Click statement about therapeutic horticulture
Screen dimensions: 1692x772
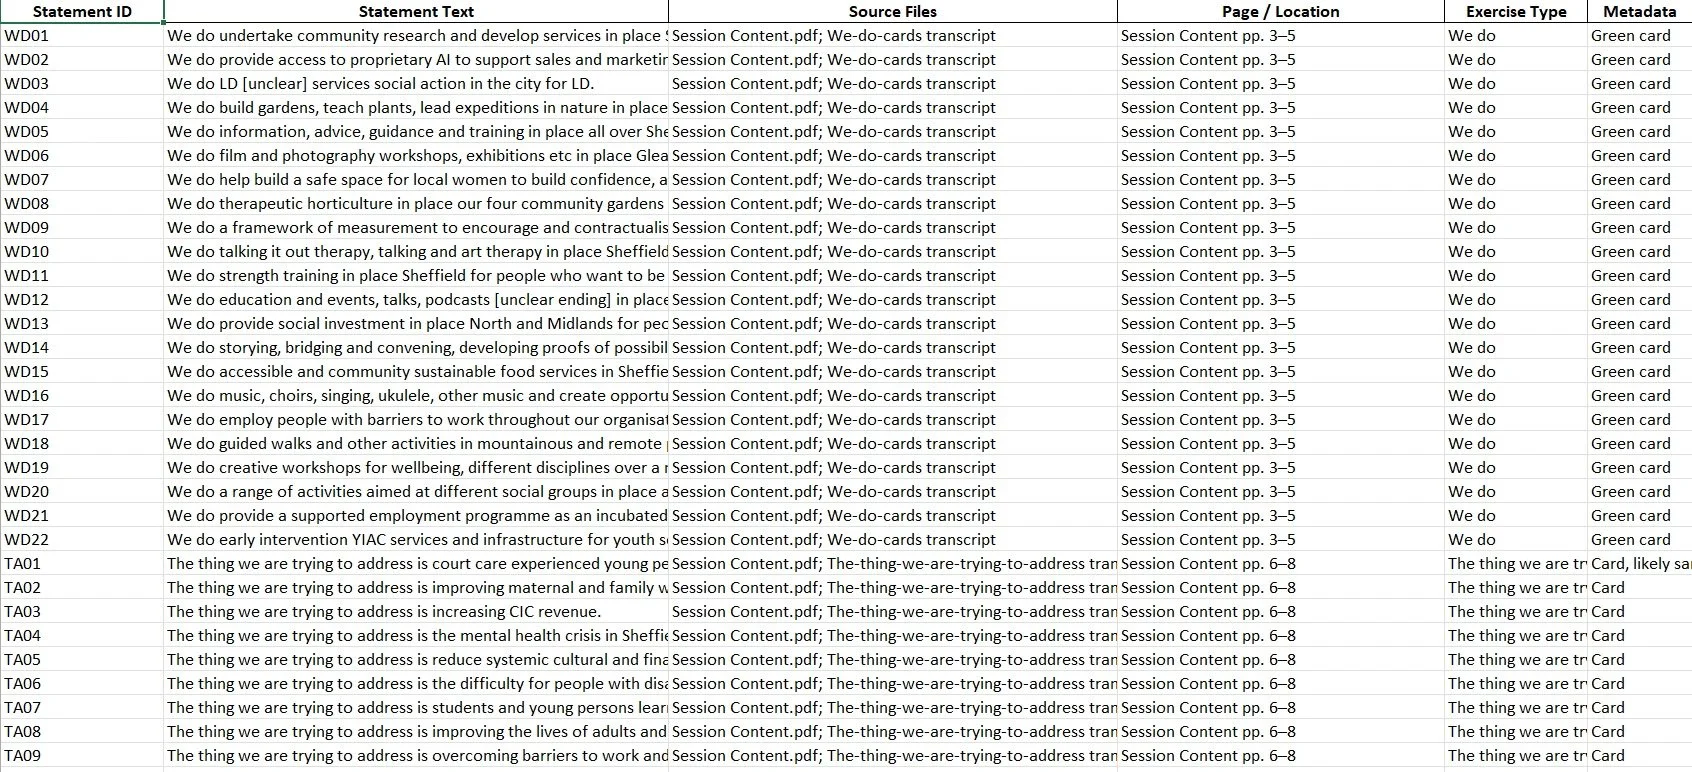416,203
